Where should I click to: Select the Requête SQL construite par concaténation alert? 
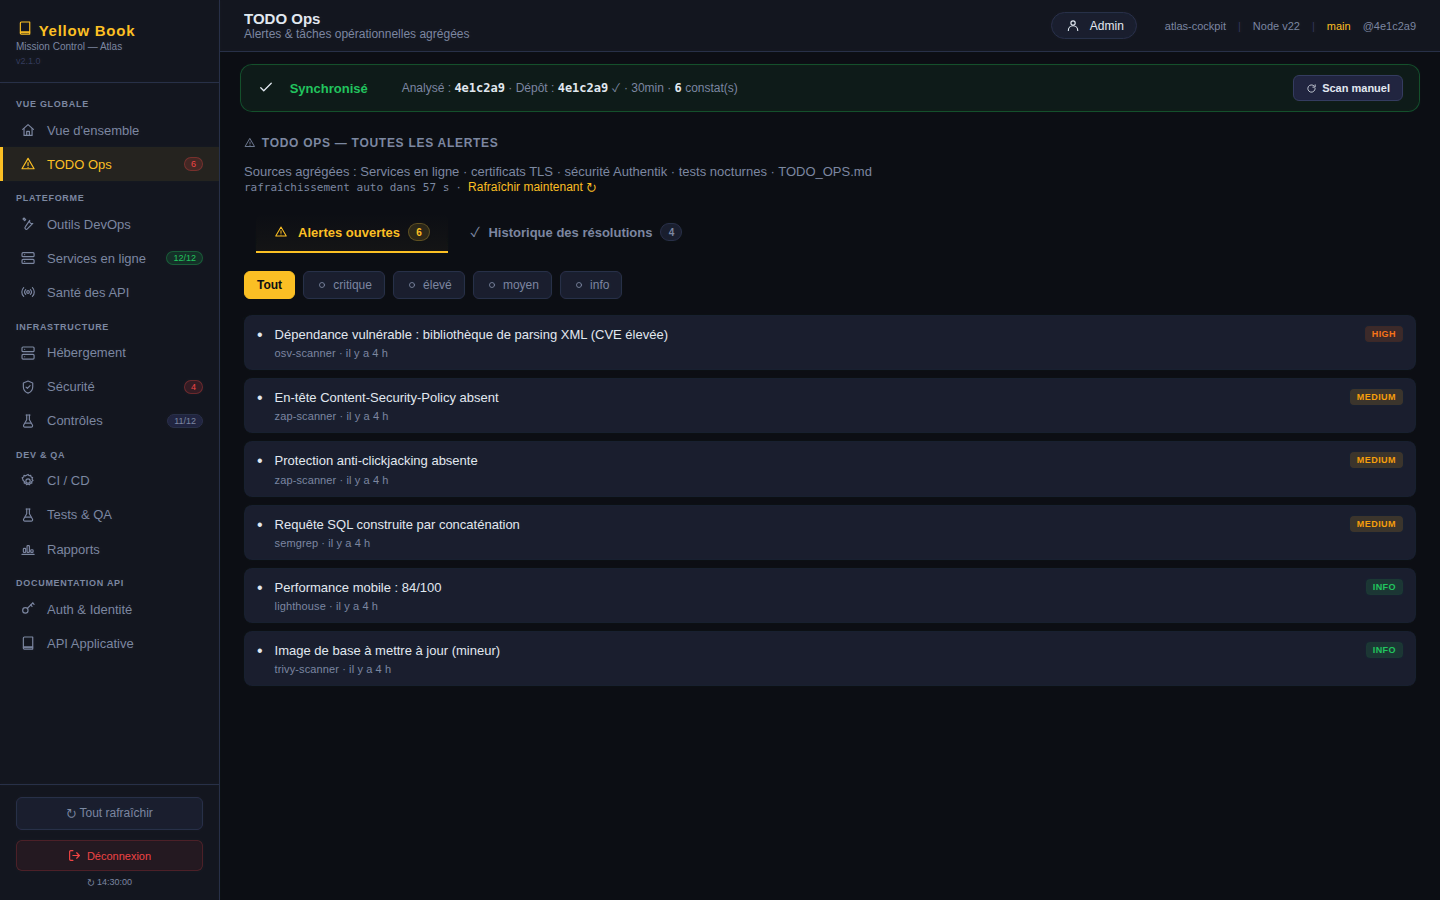tap(830, 533)
